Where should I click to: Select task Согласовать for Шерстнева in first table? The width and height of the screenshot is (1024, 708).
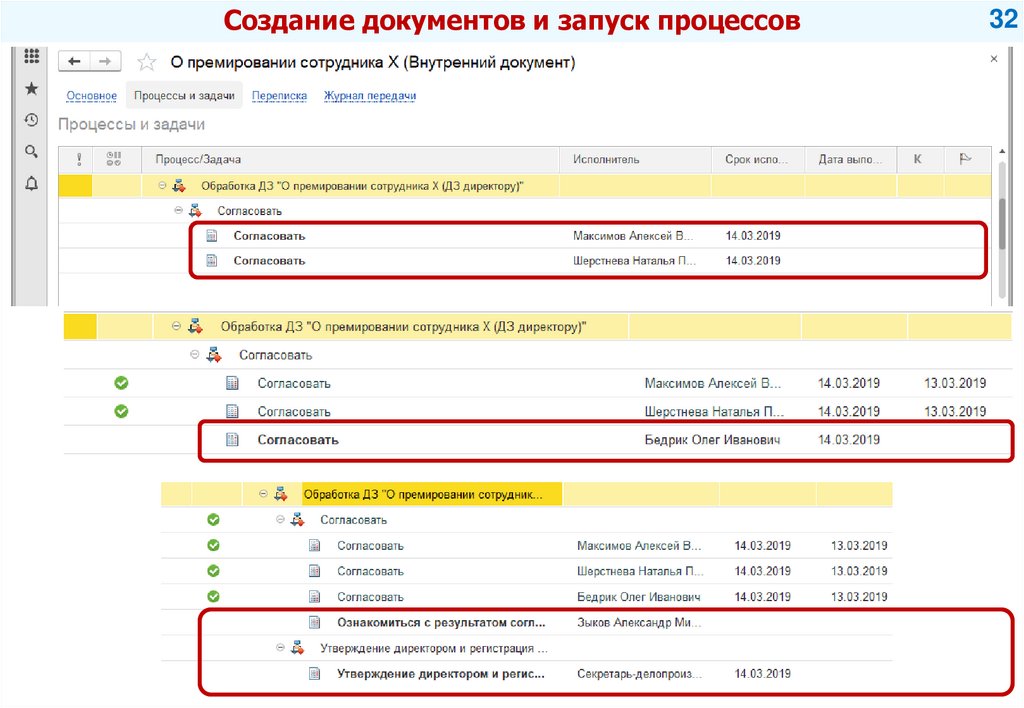coord(269,261)
